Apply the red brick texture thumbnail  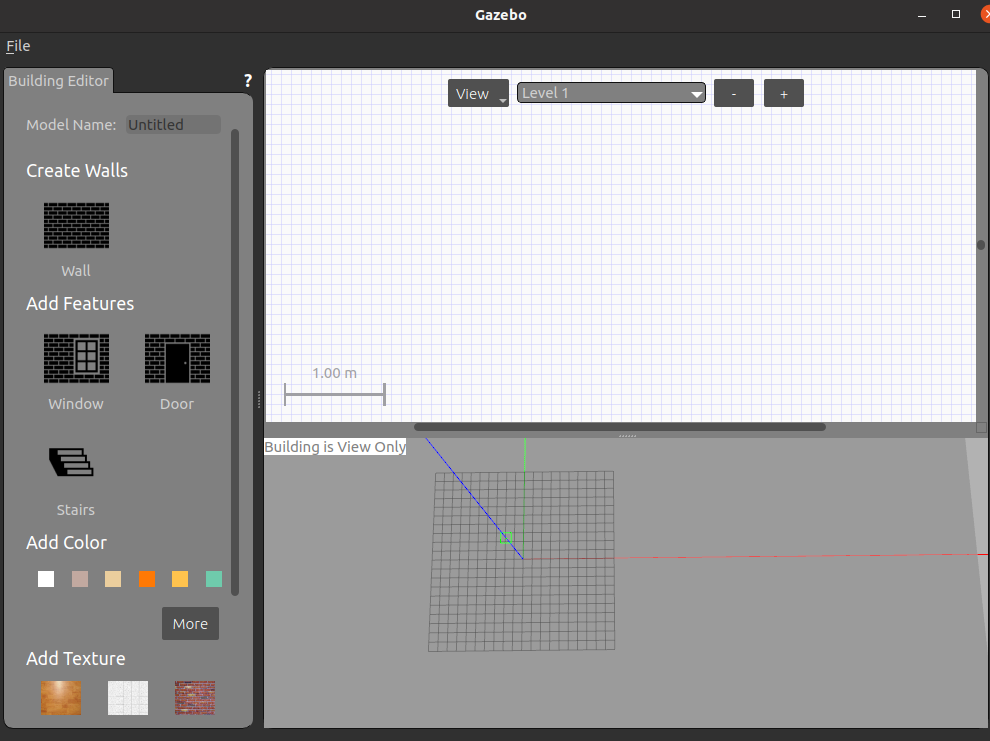click(x=195, y=697)
